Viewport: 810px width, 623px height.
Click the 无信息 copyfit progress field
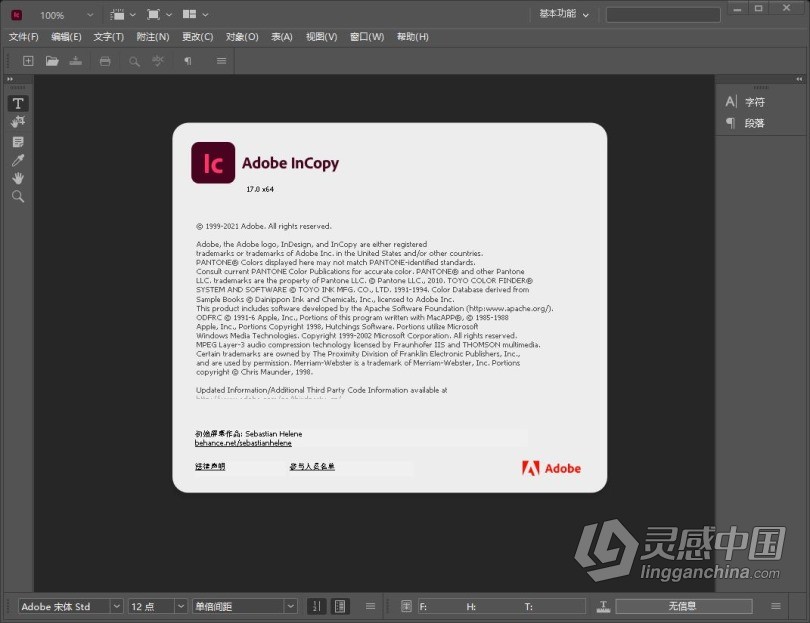pyautogui.click(x=683, y=606)
